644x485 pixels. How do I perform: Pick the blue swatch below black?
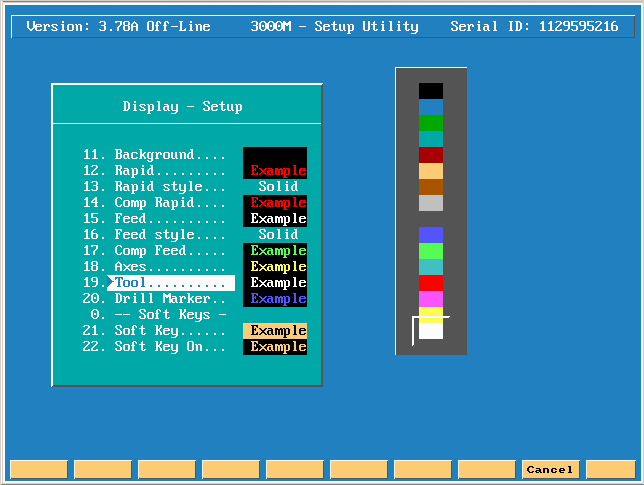point(431,107)
